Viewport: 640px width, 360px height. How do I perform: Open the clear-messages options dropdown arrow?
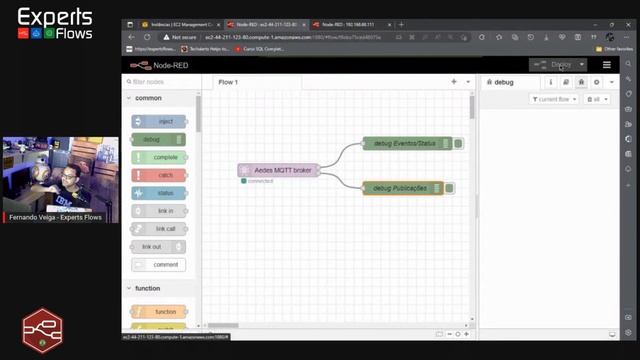606,99
